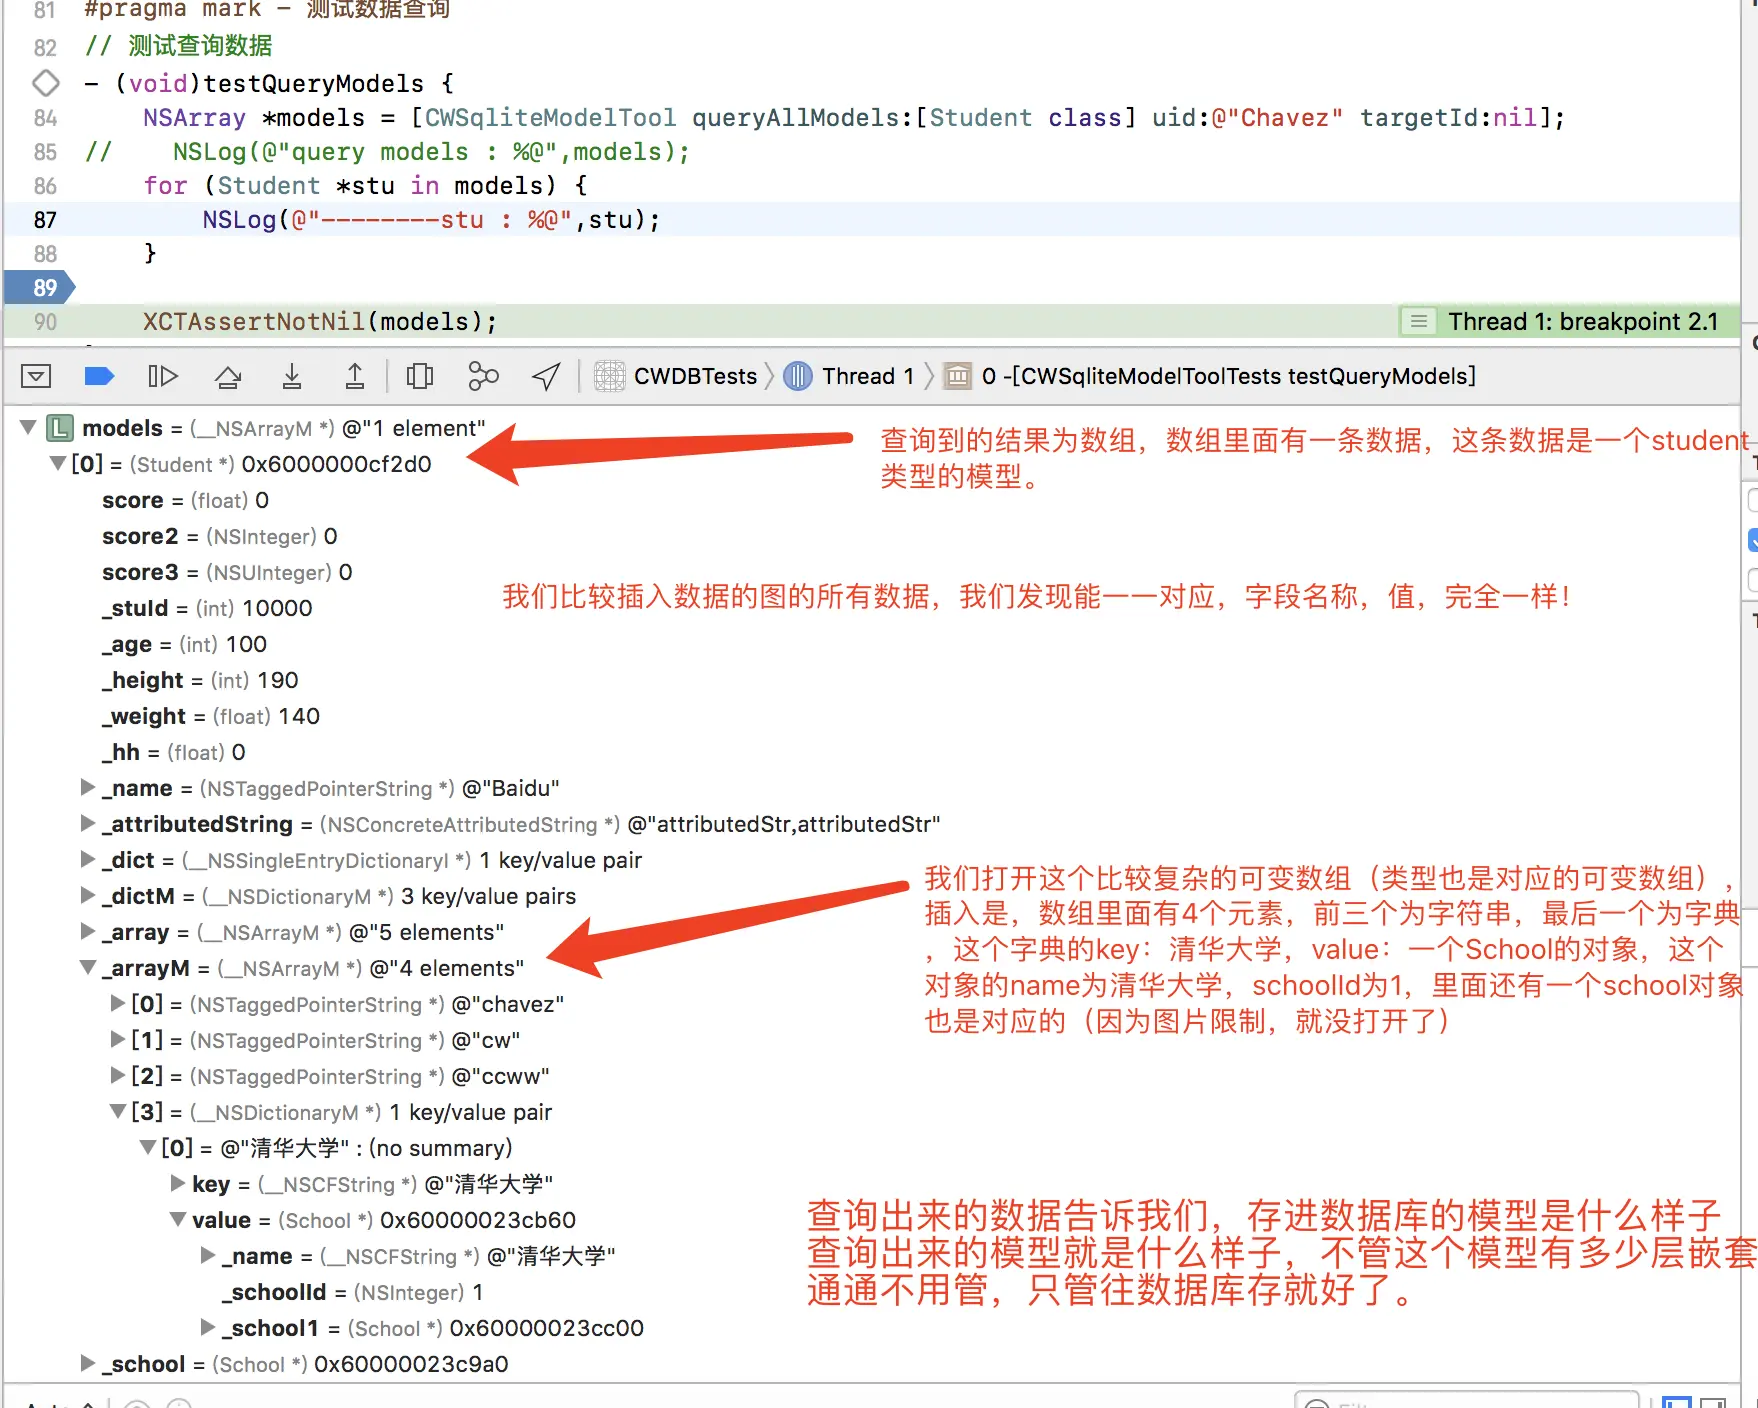Click line number 90 in the gutter
This screenshot has height=1408, width=1758.
45,322
